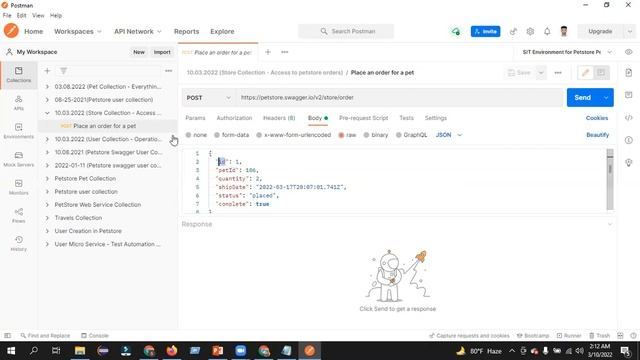Switch to the Authorization tab
The image size is (640, 360).
coord(234,118)
